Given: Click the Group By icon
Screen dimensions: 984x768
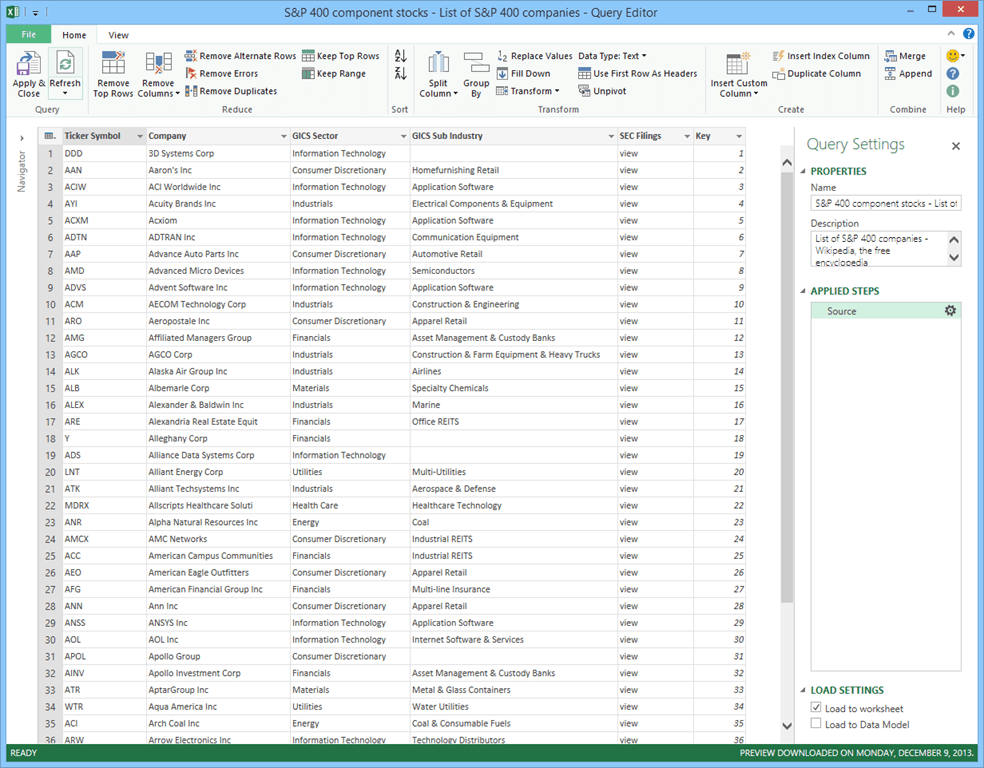Looking at the screenshot, I should tap(476, 63).
